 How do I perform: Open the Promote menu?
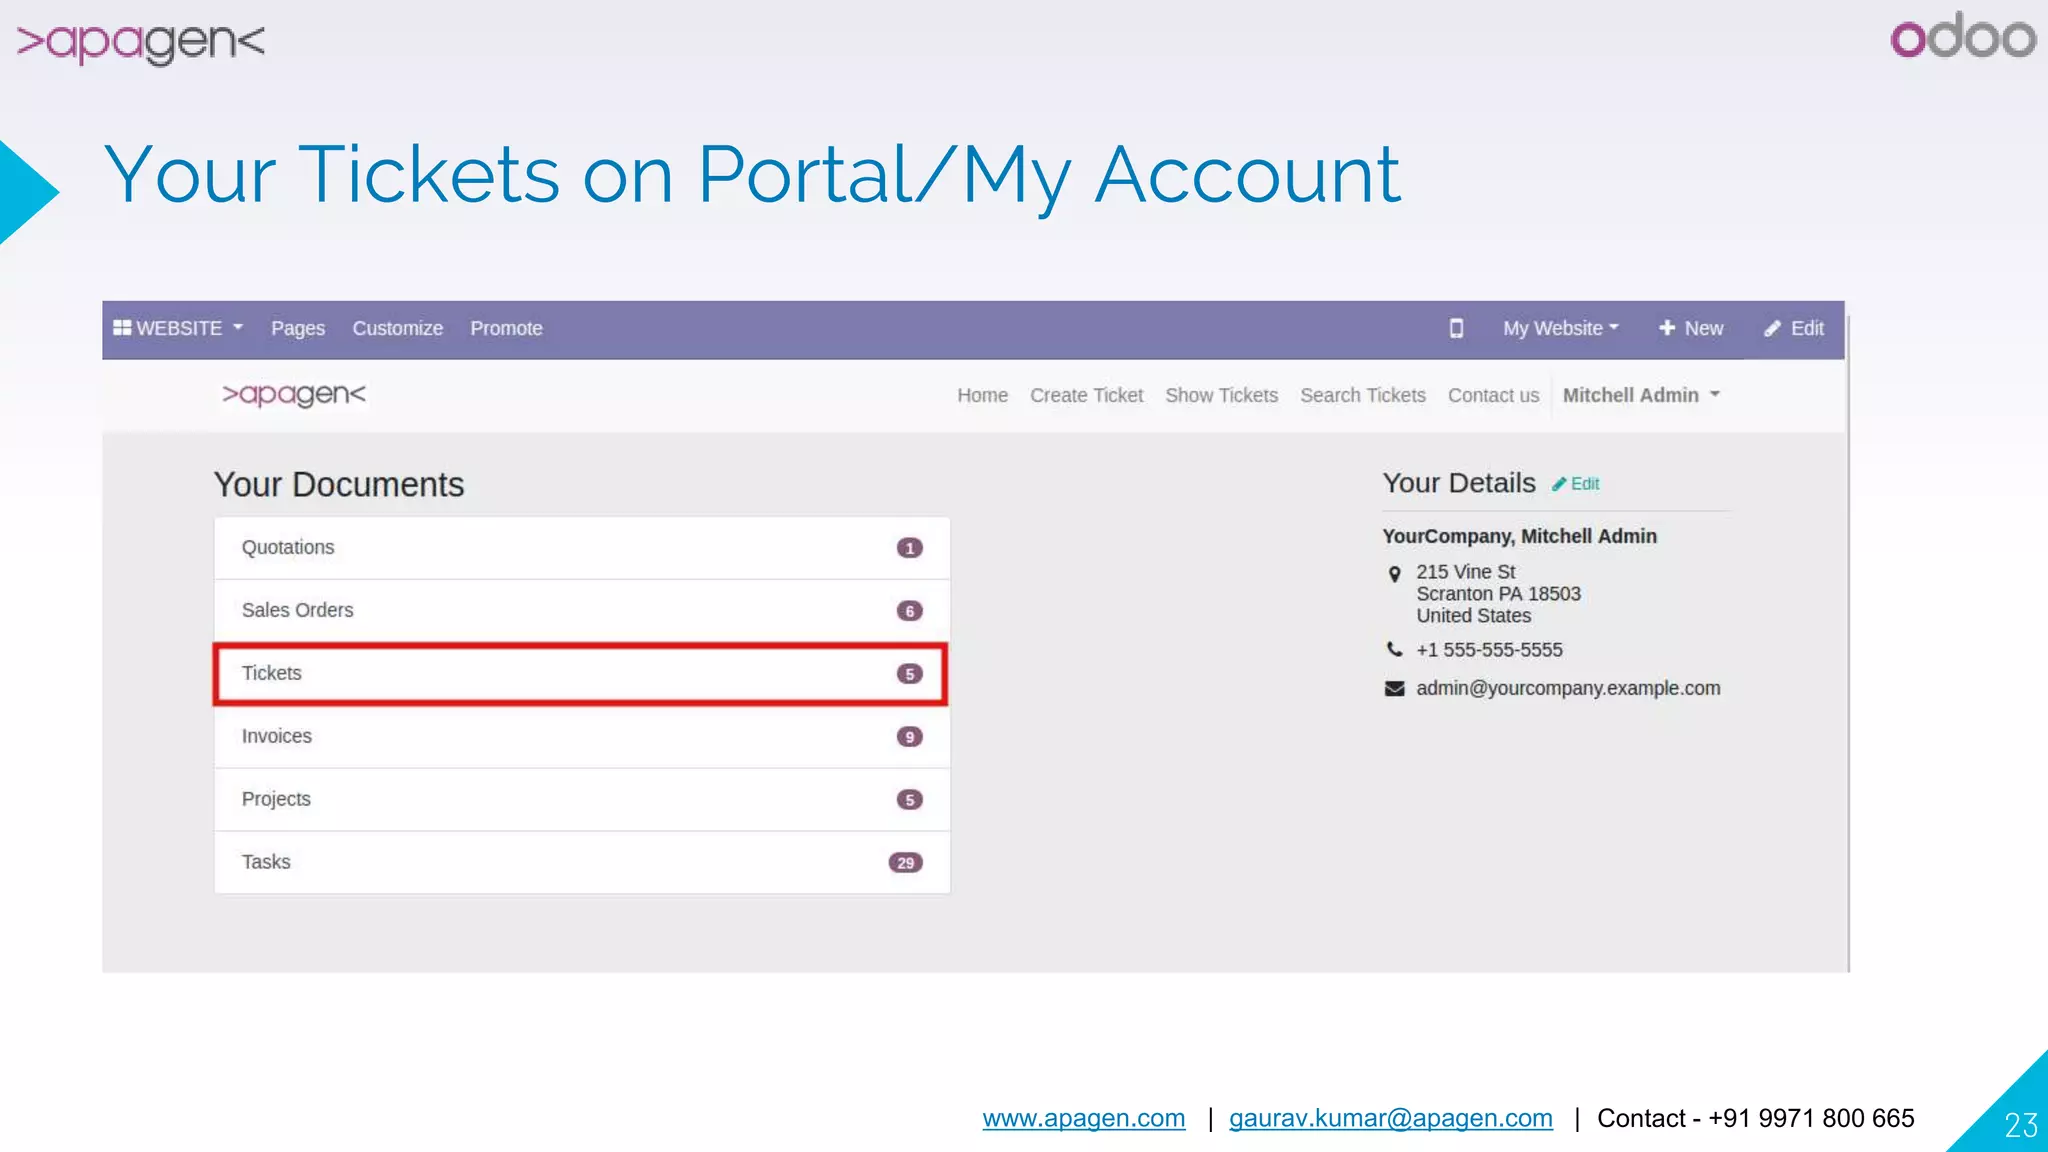506,328
